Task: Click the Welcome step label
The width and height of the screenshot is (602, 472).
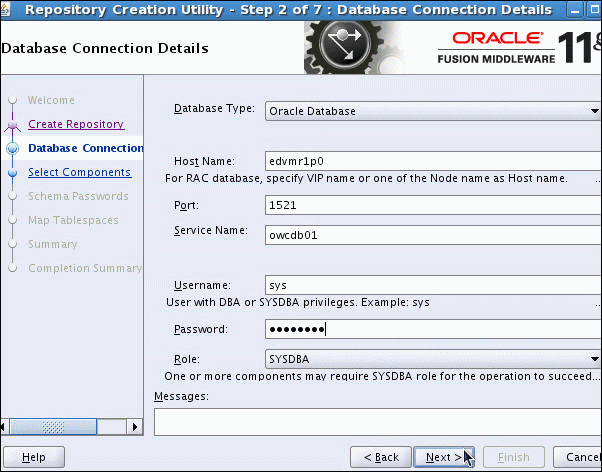Action: pos(51,100)
